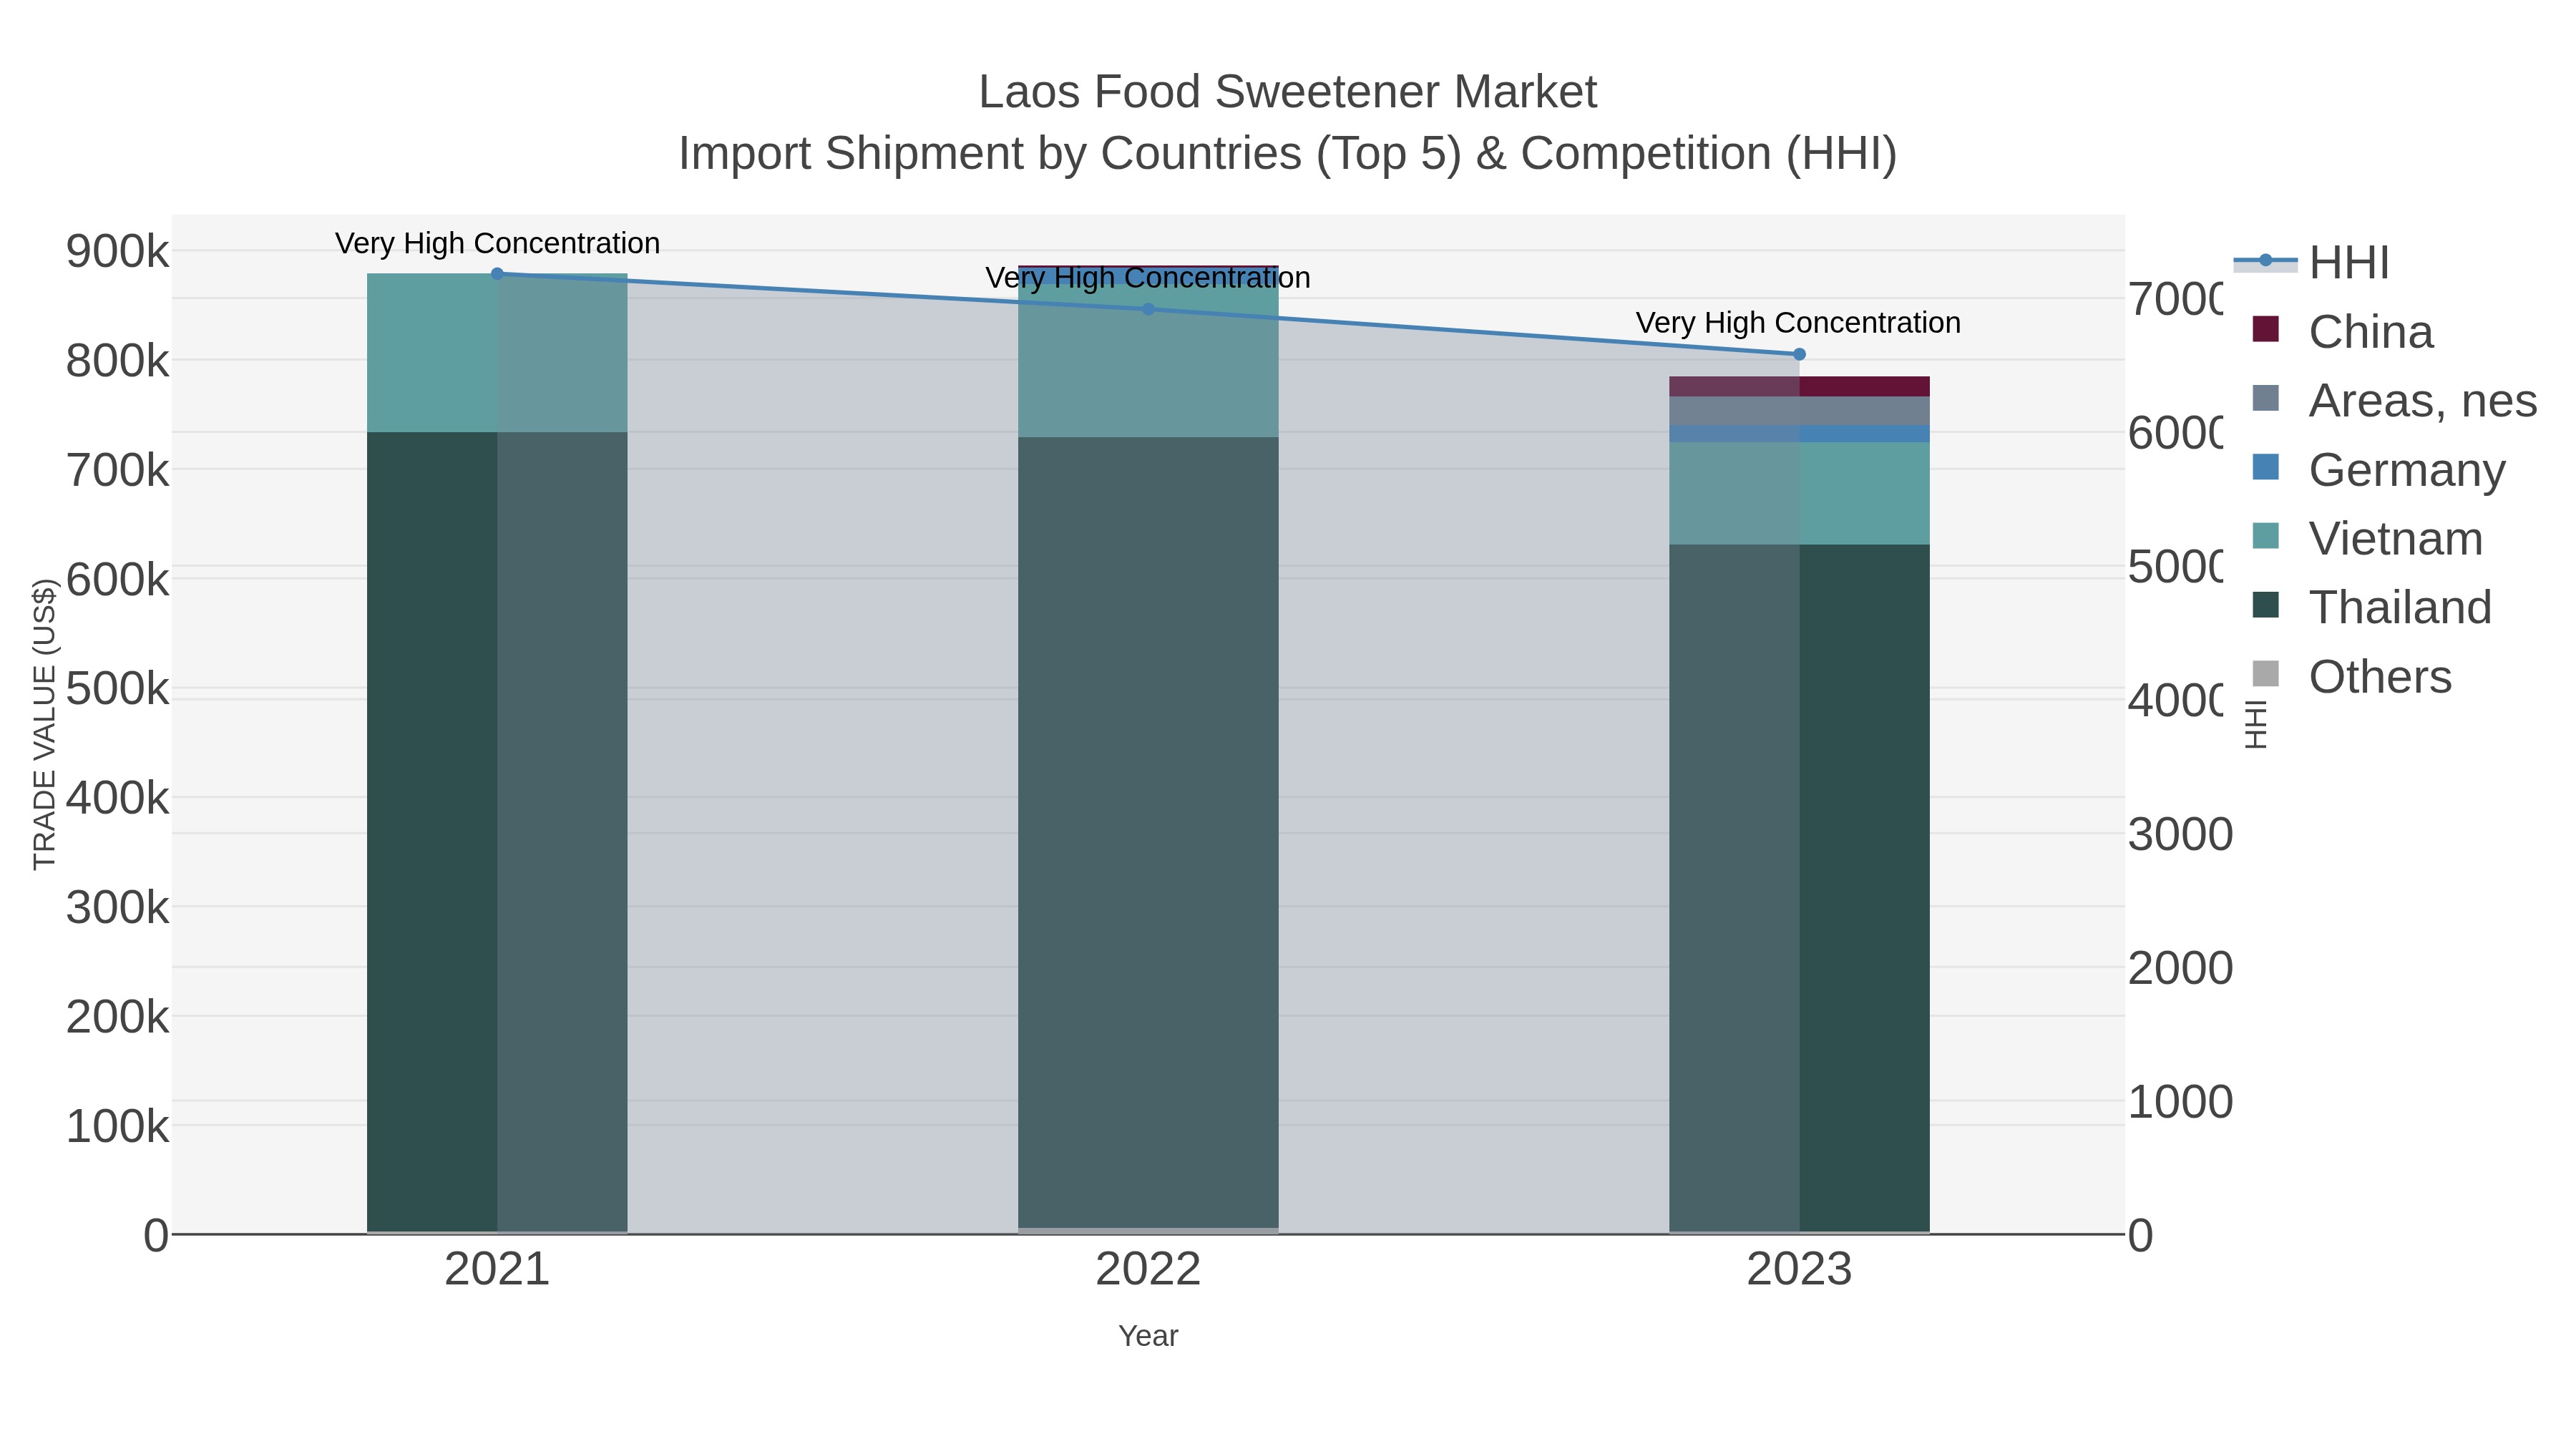Screen dimensions: 2576x1449
Task: Click the 1000 right-axis tick label
Action: [x=2180, y=1102]
